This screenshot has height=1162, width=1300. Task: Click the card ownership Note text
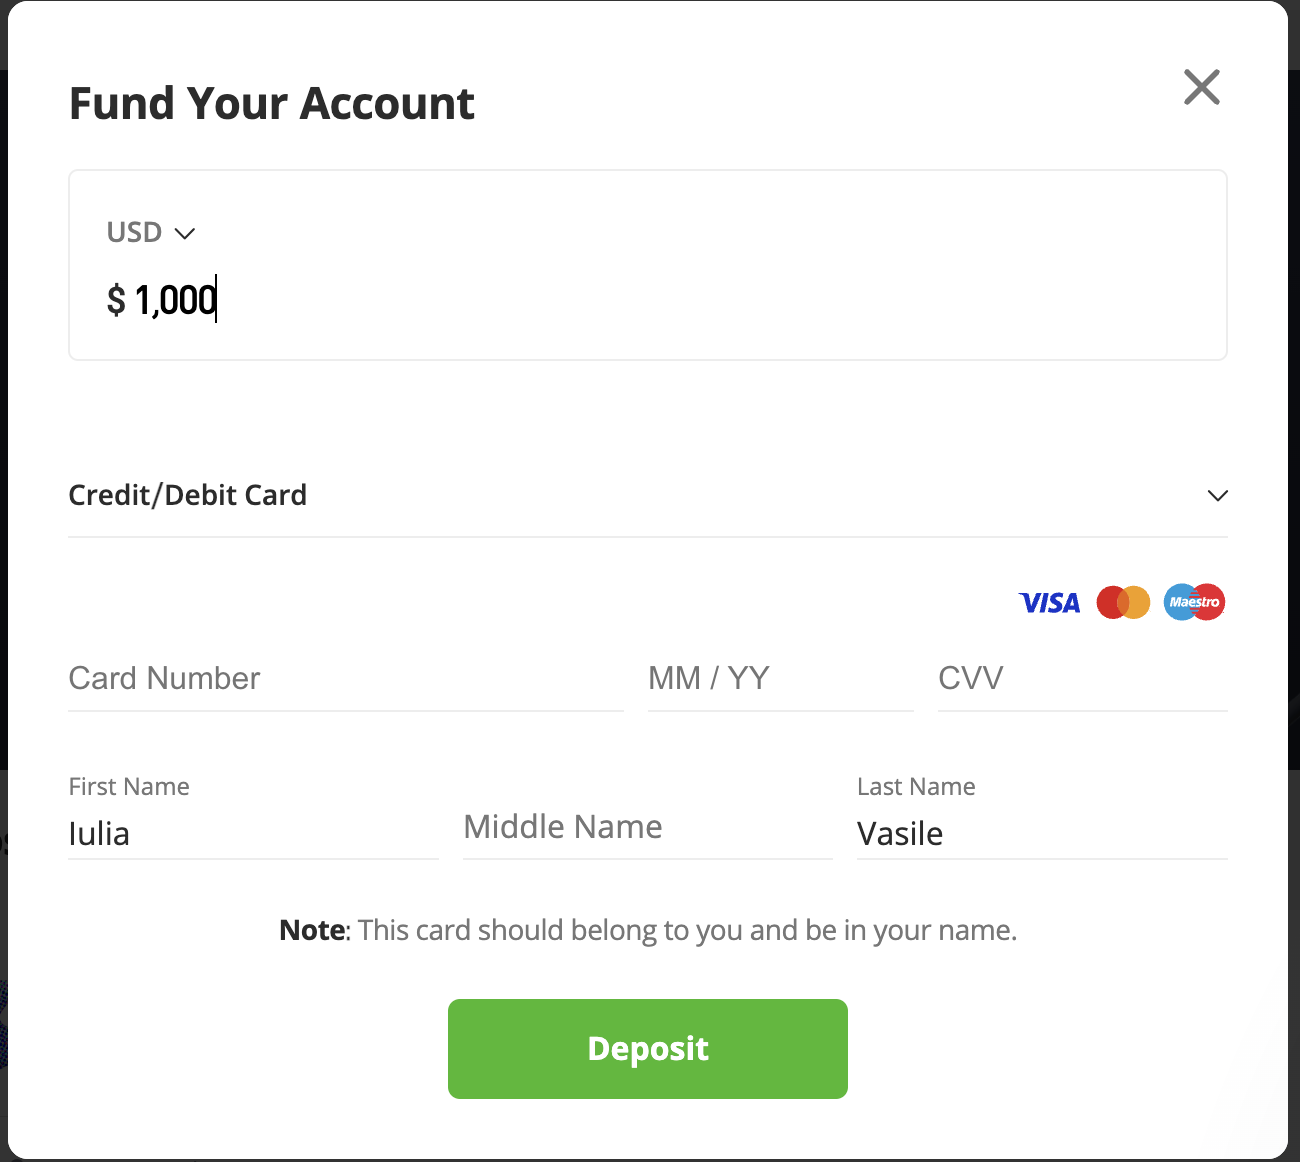coord(648,930)
